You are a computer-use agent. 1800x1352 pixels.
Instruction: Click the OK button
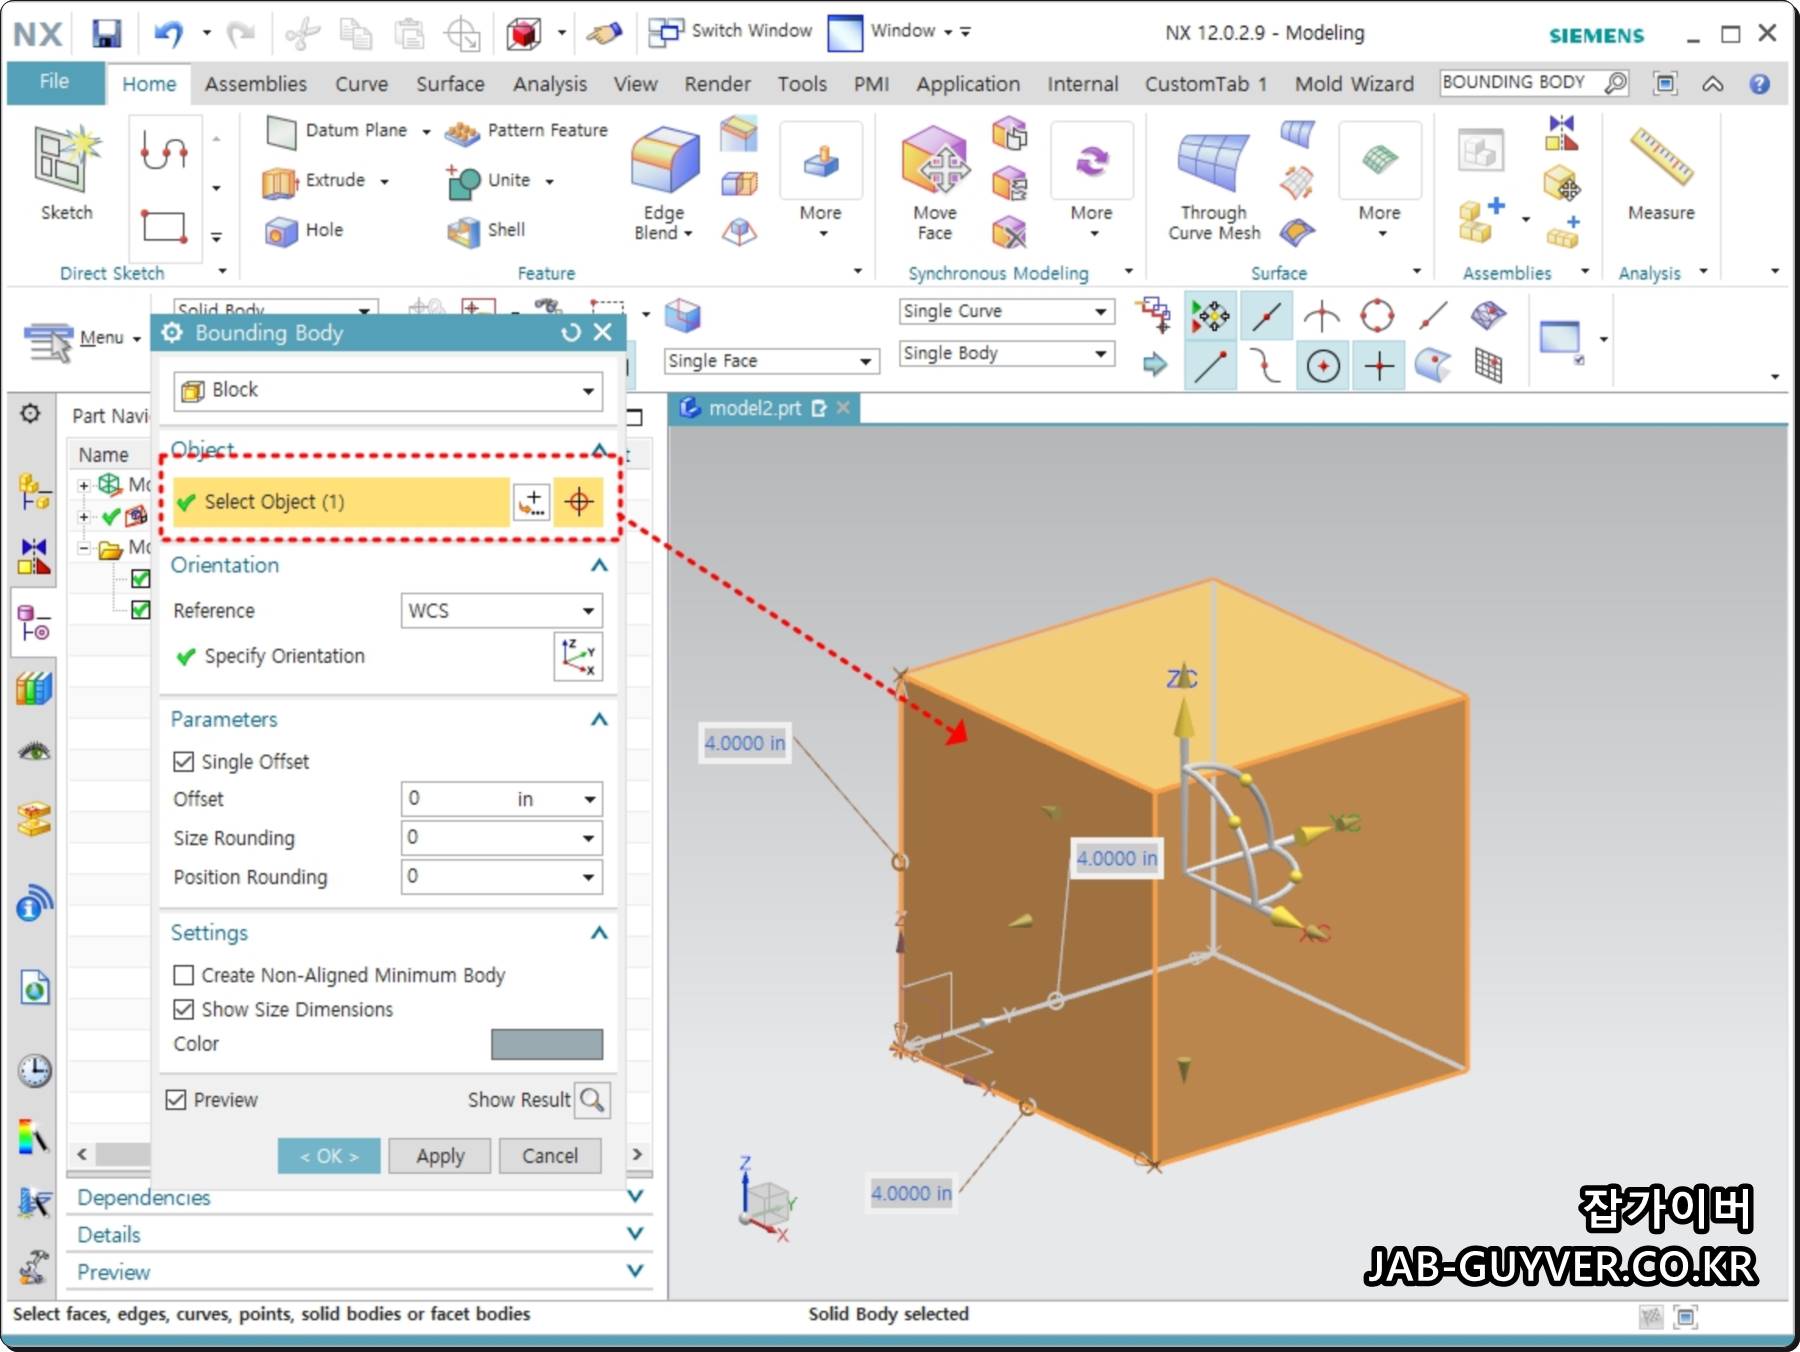click(x=329, y=1156)
